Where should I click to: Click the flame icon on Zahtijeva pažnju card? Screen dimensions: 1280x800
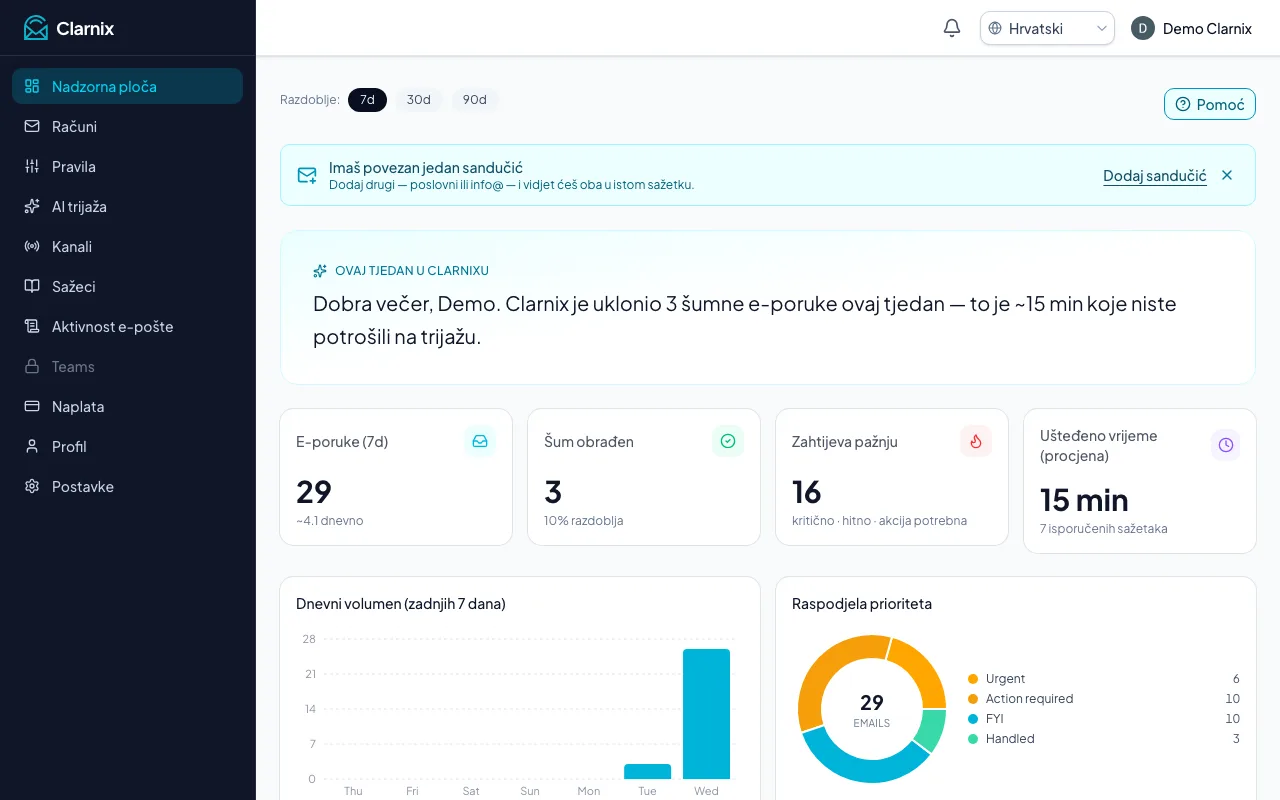coord(976,441)
